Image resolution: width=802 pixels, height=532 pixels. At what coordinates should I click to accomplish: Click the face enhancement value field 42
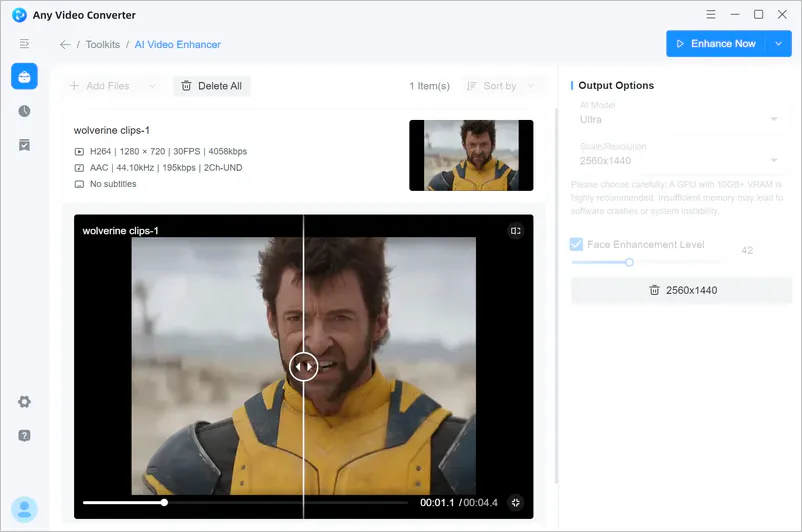pos(755,250)
